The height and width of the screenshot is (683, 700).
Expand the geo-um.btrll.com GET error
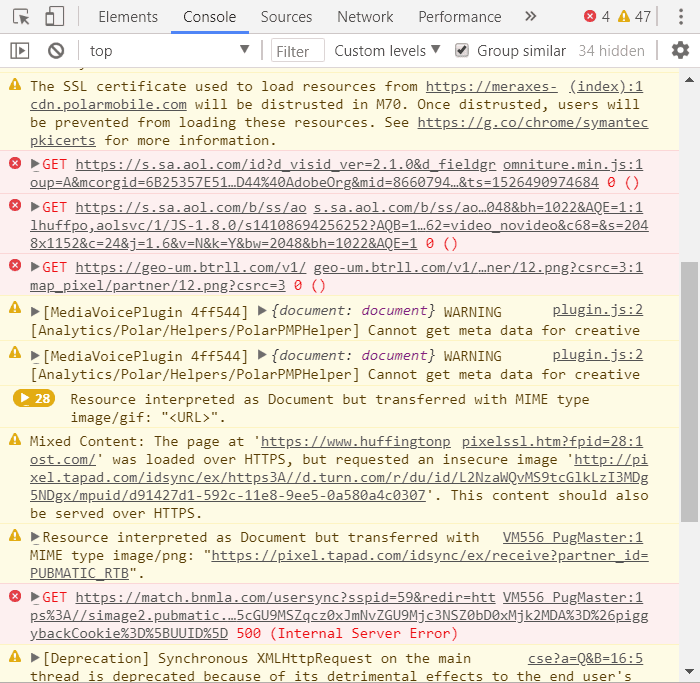(x=36, y=267)
